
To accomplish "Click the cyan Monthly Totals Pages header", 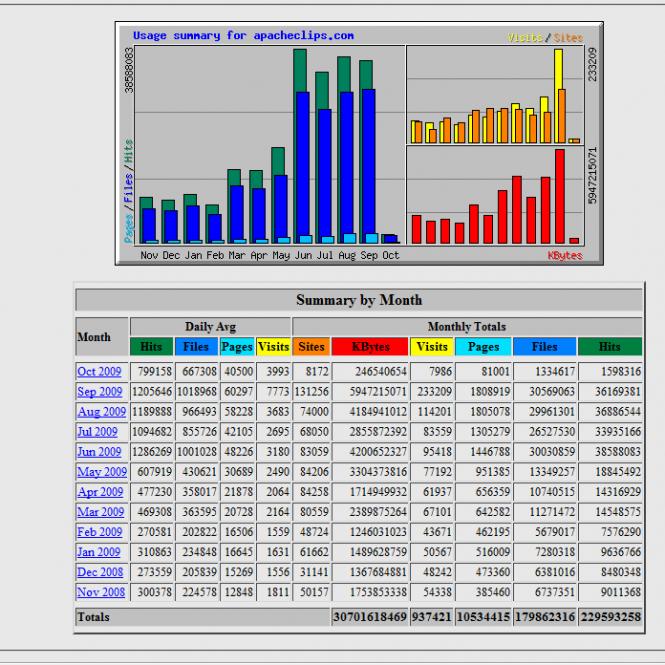I will pos(483,346).
